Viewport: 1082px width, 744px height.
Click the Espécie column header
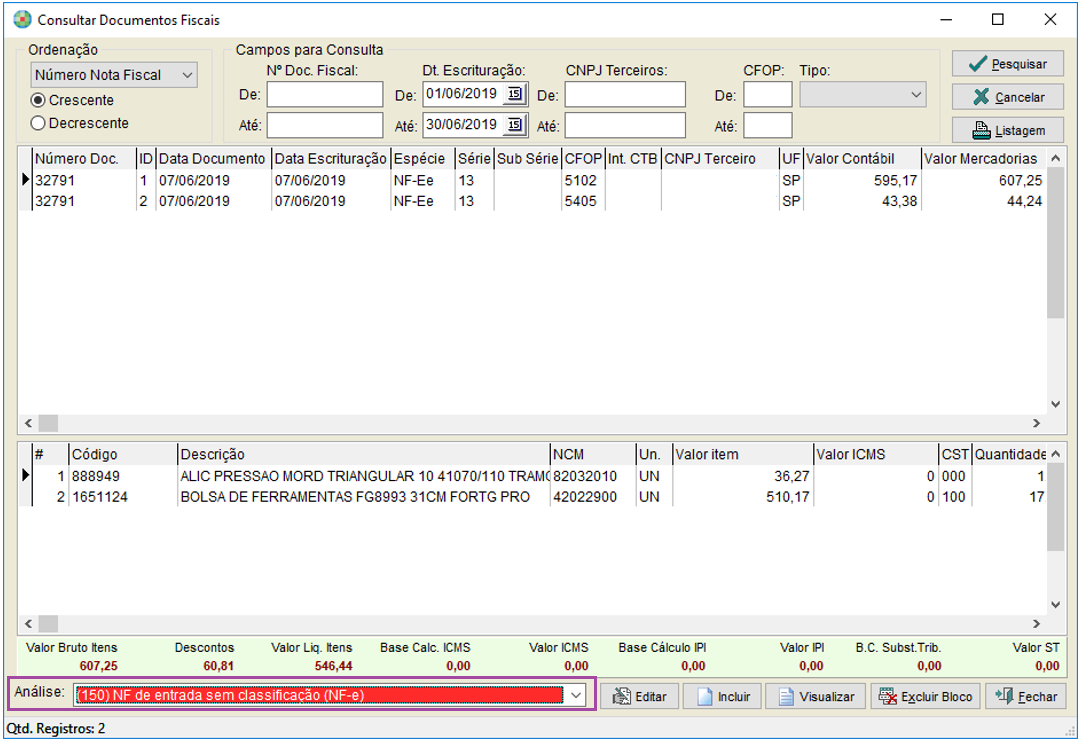tap(422, 159)
